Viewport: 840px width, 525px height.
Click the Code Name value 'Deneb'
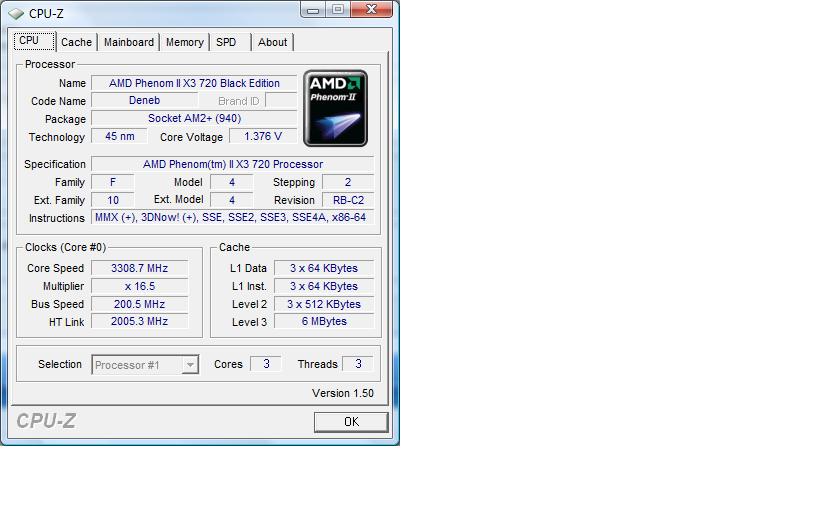pos(144,101)
